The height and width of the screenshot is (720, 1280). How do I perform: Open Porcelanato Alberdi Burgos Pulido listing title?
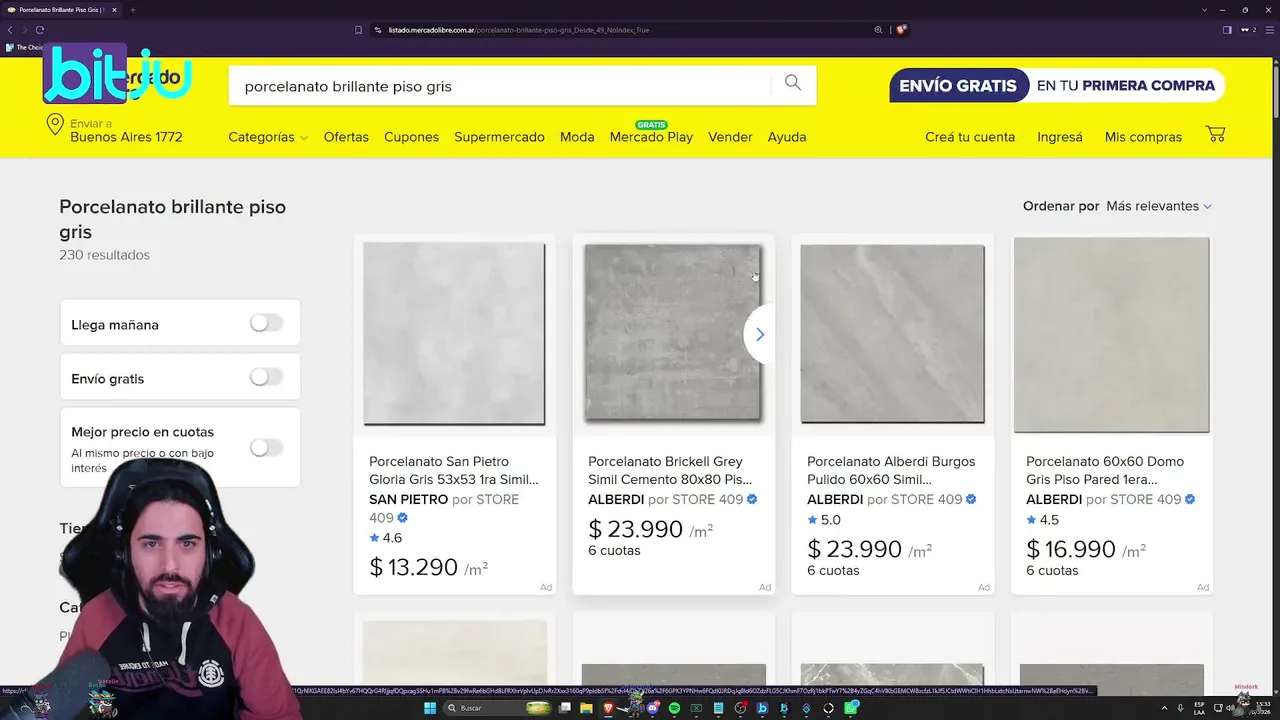(x=891, y=470)
